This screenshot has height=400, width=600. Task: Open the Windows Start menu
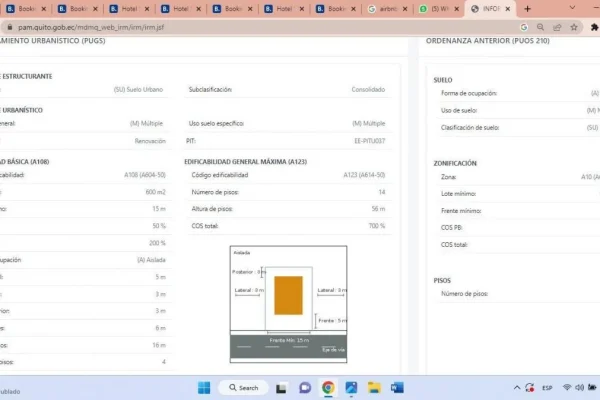pyautogui.click(x=203, y=387)
